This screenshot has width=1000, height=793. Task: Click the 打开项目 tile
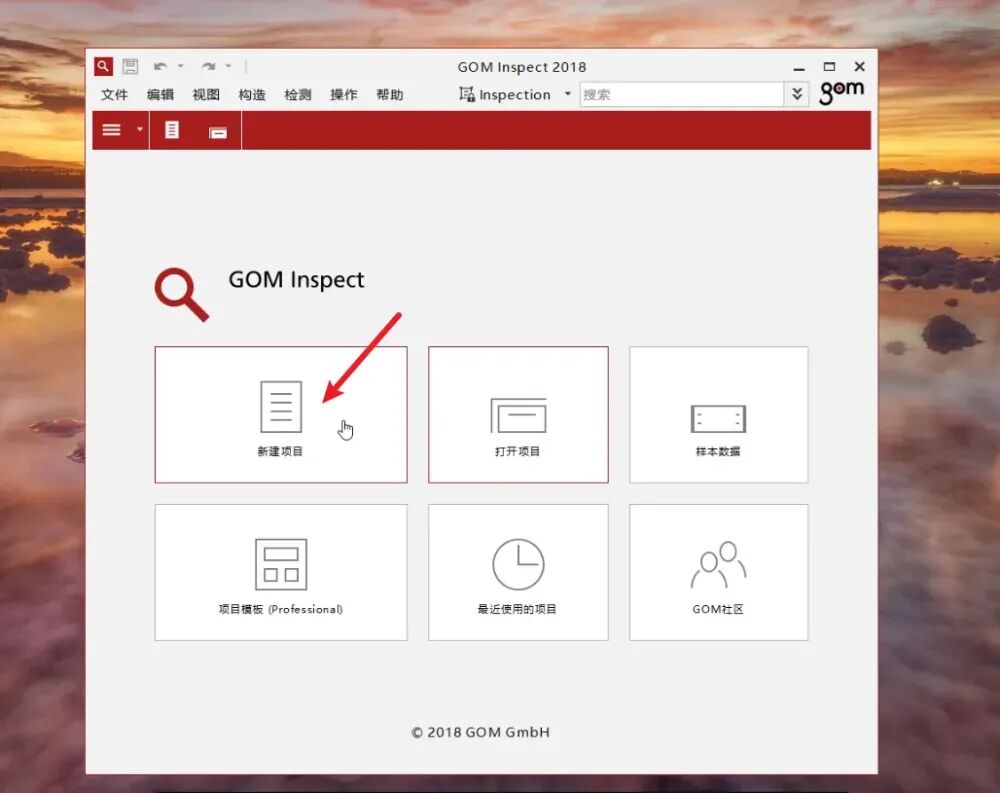[518, 415]
